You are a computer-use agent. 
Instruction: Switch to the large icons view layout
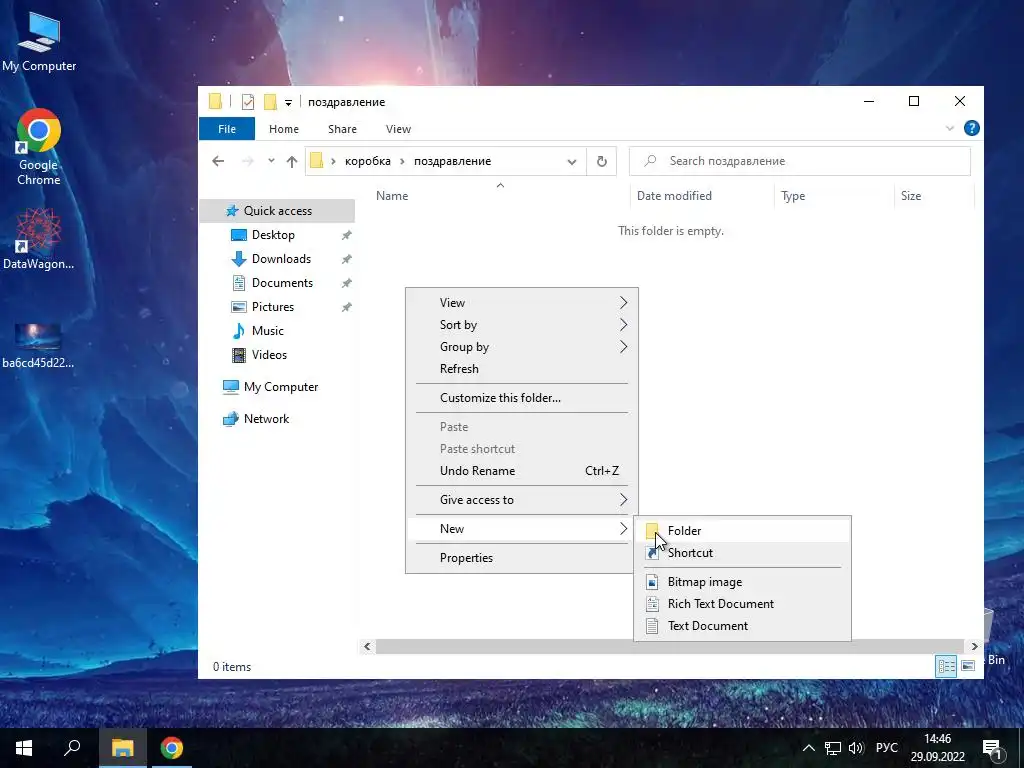(x=968, y=666)
